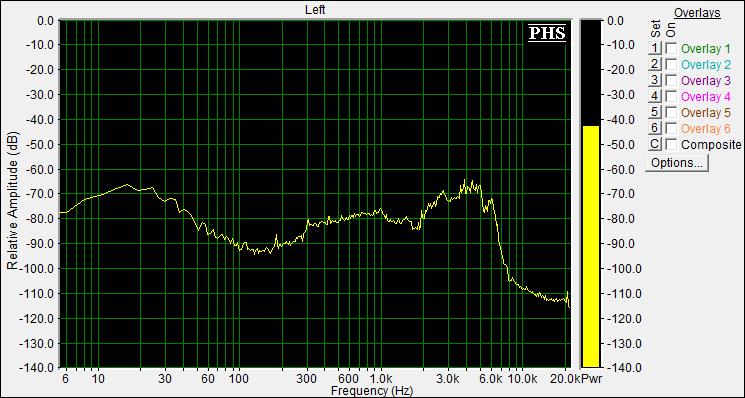Image resolution: width=745 pixels, height=398 pixels.
Task: Click the -40.0 label on right meter scale
Action: [621, 120]
